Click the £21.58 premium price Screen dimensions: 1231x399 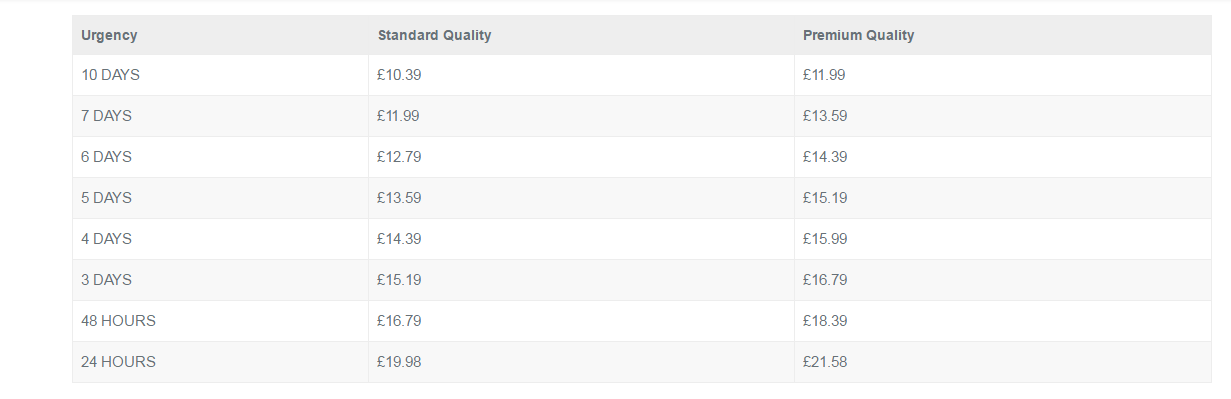(825, 362)
